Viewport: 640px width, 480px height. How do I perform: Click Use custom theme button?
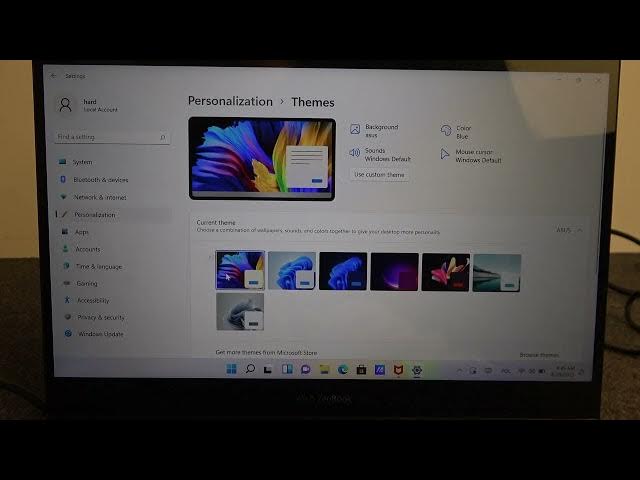tap(379, 175)
